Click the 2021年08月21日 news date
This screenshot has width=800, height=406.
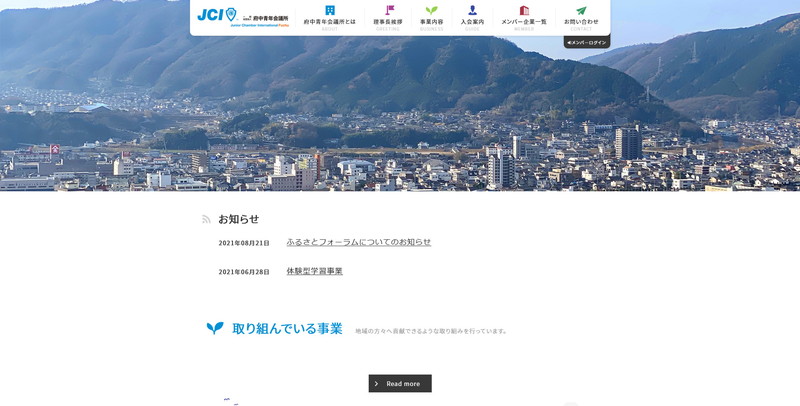pos(244,243)
